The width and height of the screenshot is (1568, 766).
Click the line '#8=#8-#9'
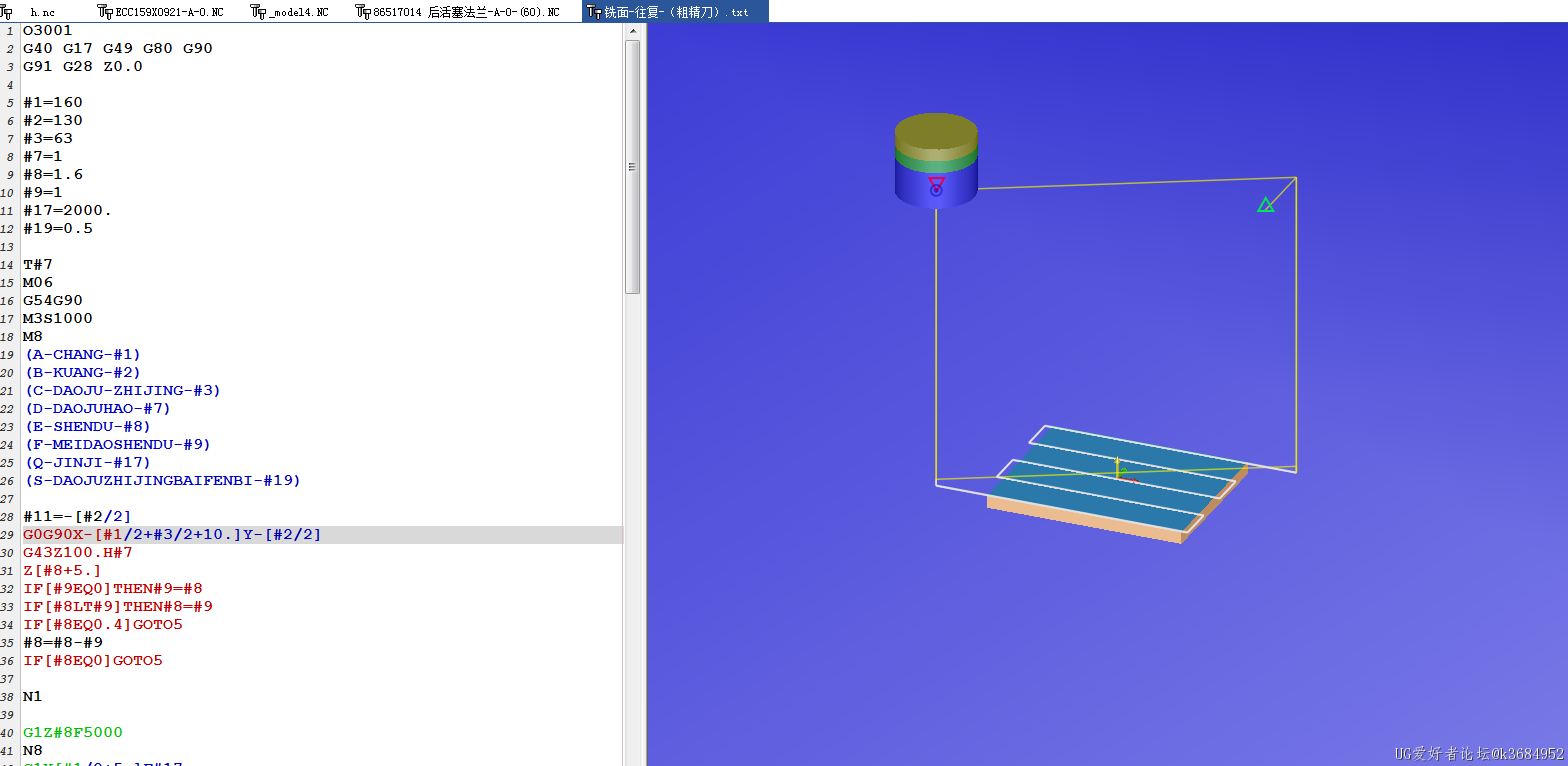(x=63, y=642)
